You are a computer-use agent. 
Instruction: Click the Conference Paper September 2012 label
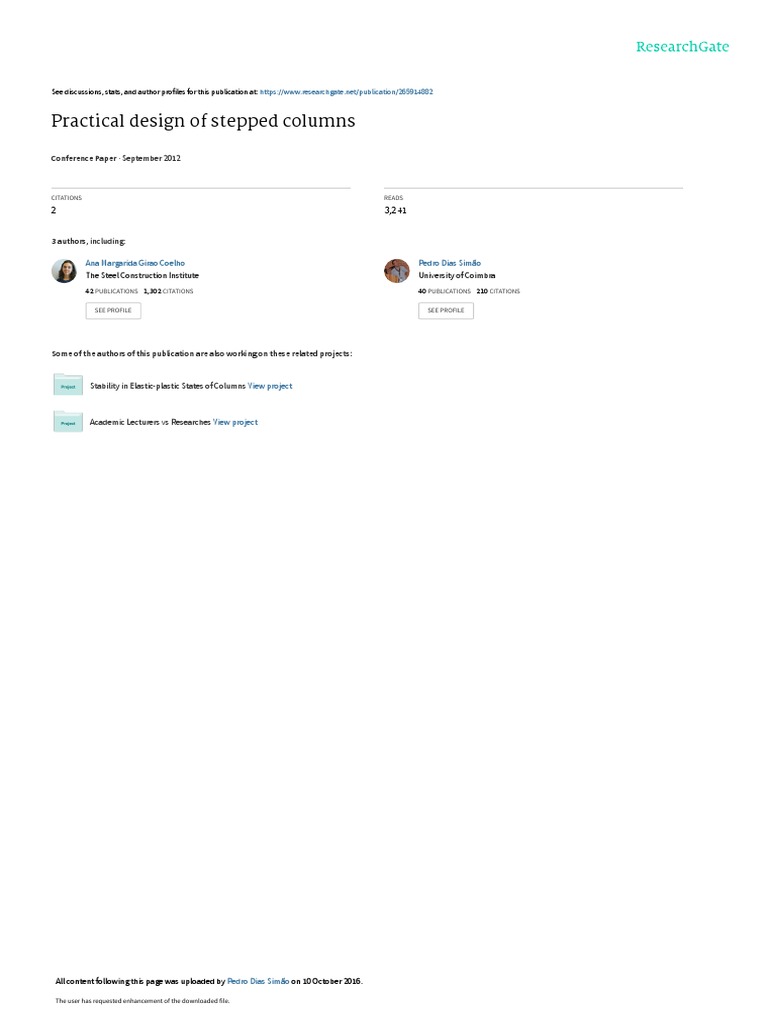point(116,158)
